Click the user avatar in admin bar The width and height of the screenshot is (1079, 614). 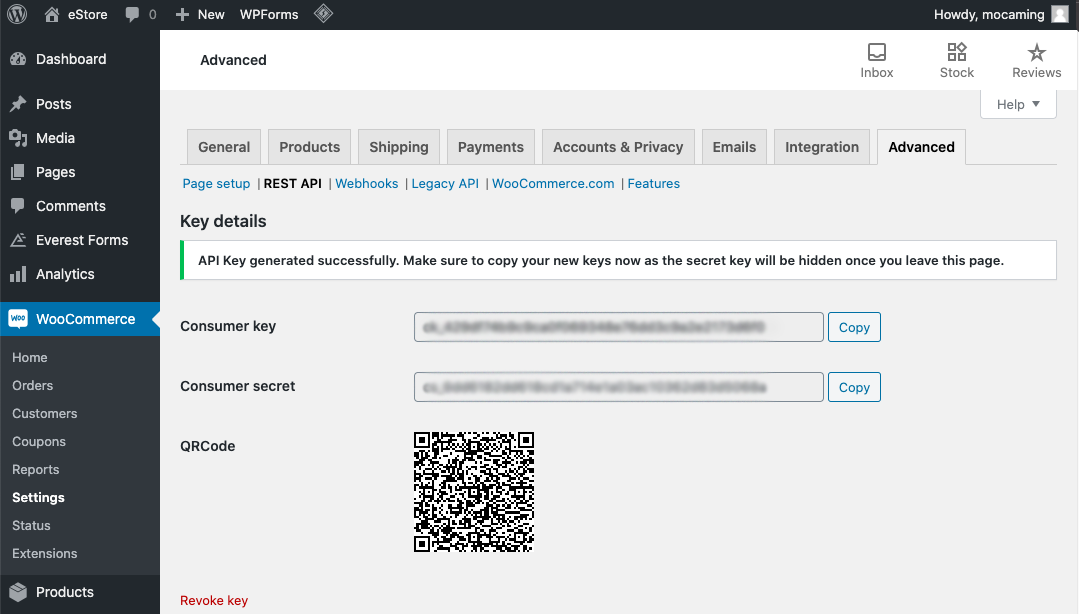pyautogui.click(x=1060, y=14)
